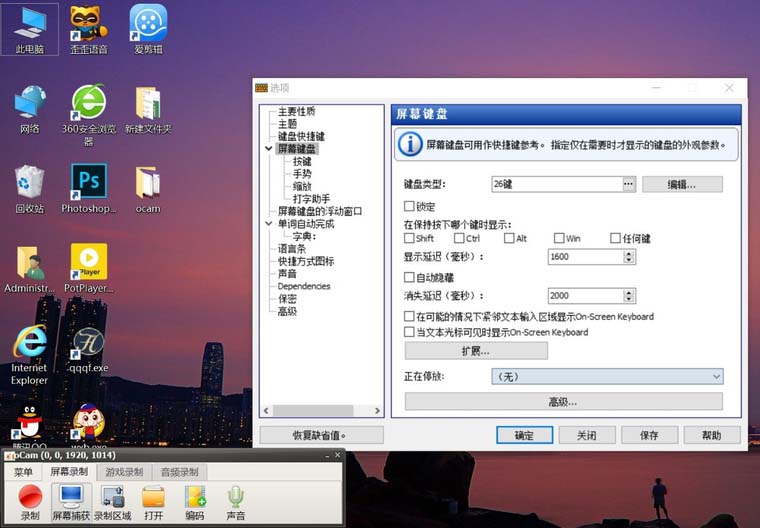
Task: Click the tree scroll left arrow
Action: [x=266, y=411]
